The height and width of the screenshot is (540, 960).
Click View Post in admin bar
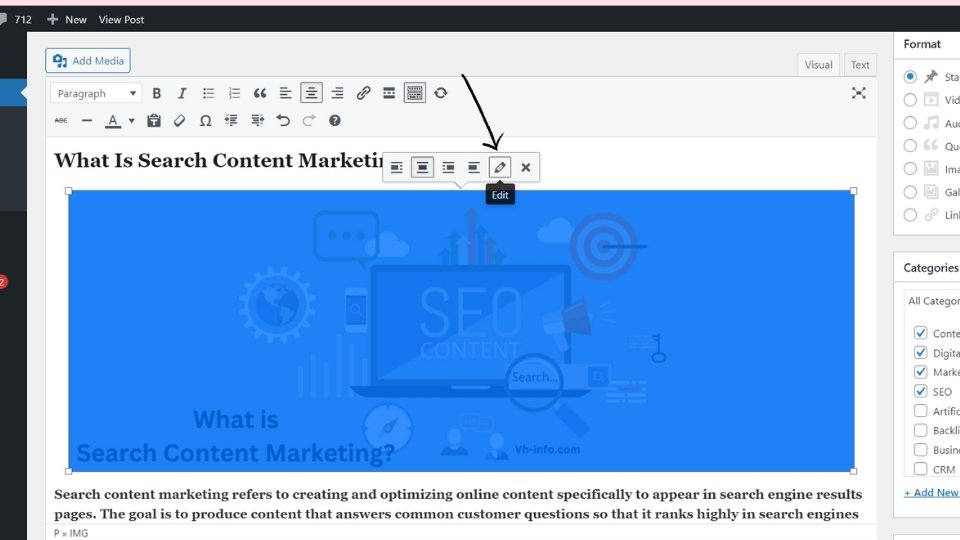point(121,20)
